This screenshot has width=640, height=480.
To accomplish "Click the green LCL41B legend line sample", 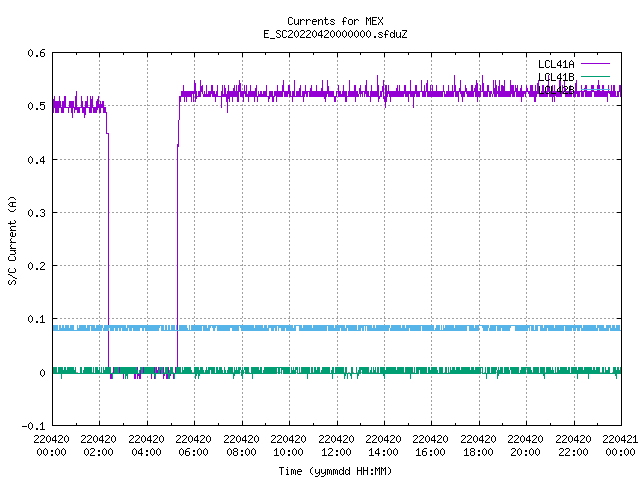I will click(x=595, y=76).
